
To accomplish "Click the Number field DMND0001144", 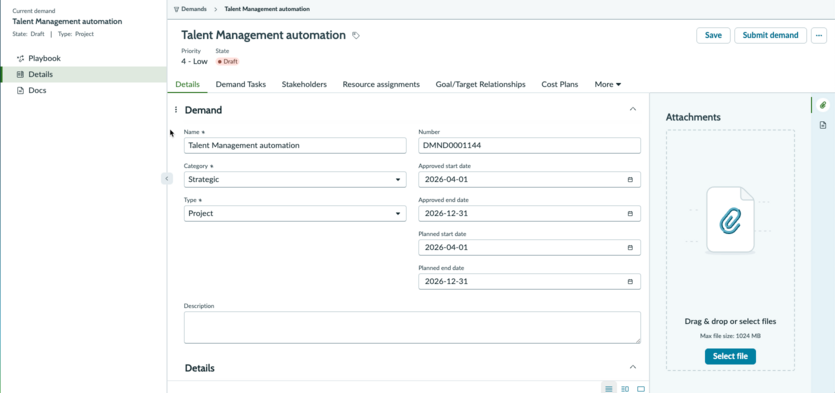I will coord(529,145).
